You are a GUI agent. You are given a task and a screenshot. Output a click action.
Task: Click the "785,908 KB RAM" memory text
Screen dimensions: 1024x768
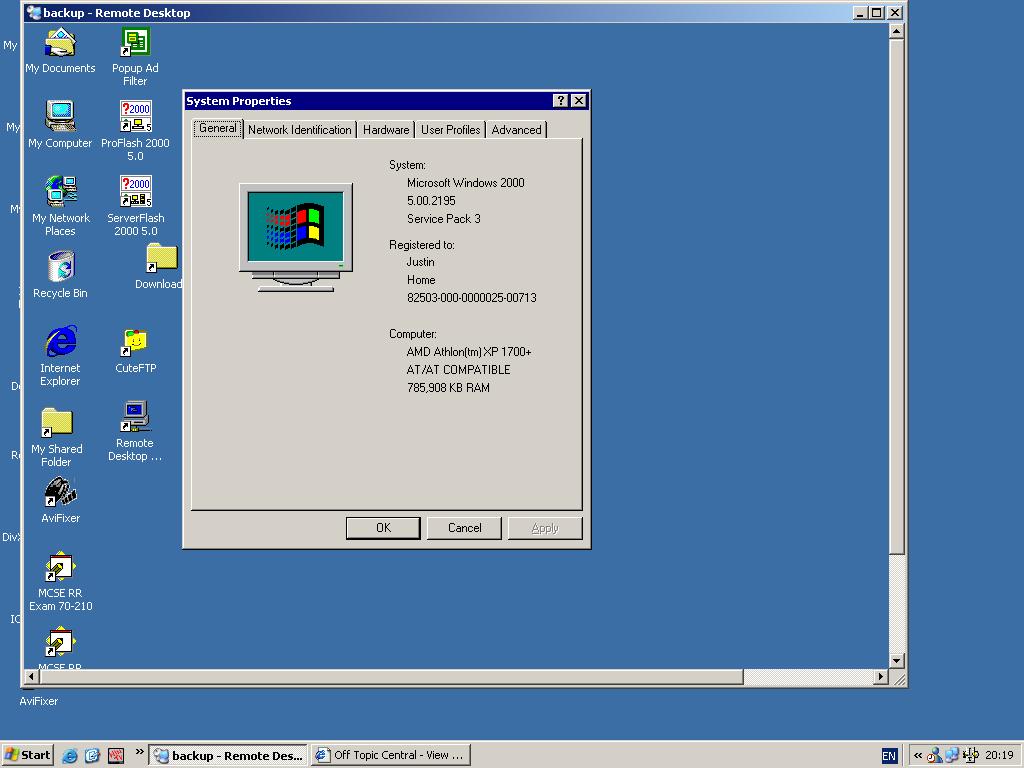click(x=448, y=388)
